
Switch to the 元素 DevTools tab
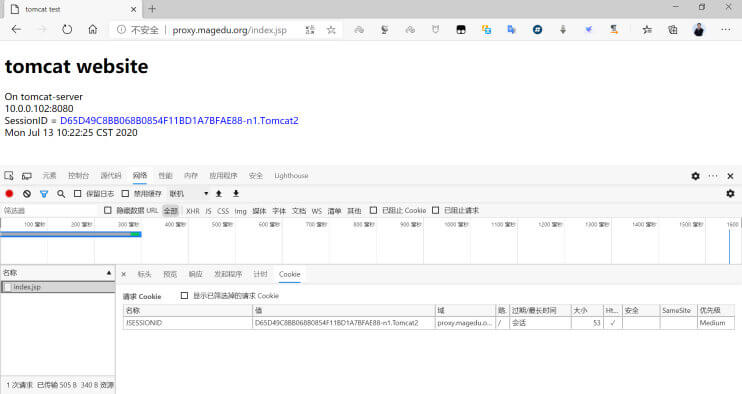pos(49,175)
